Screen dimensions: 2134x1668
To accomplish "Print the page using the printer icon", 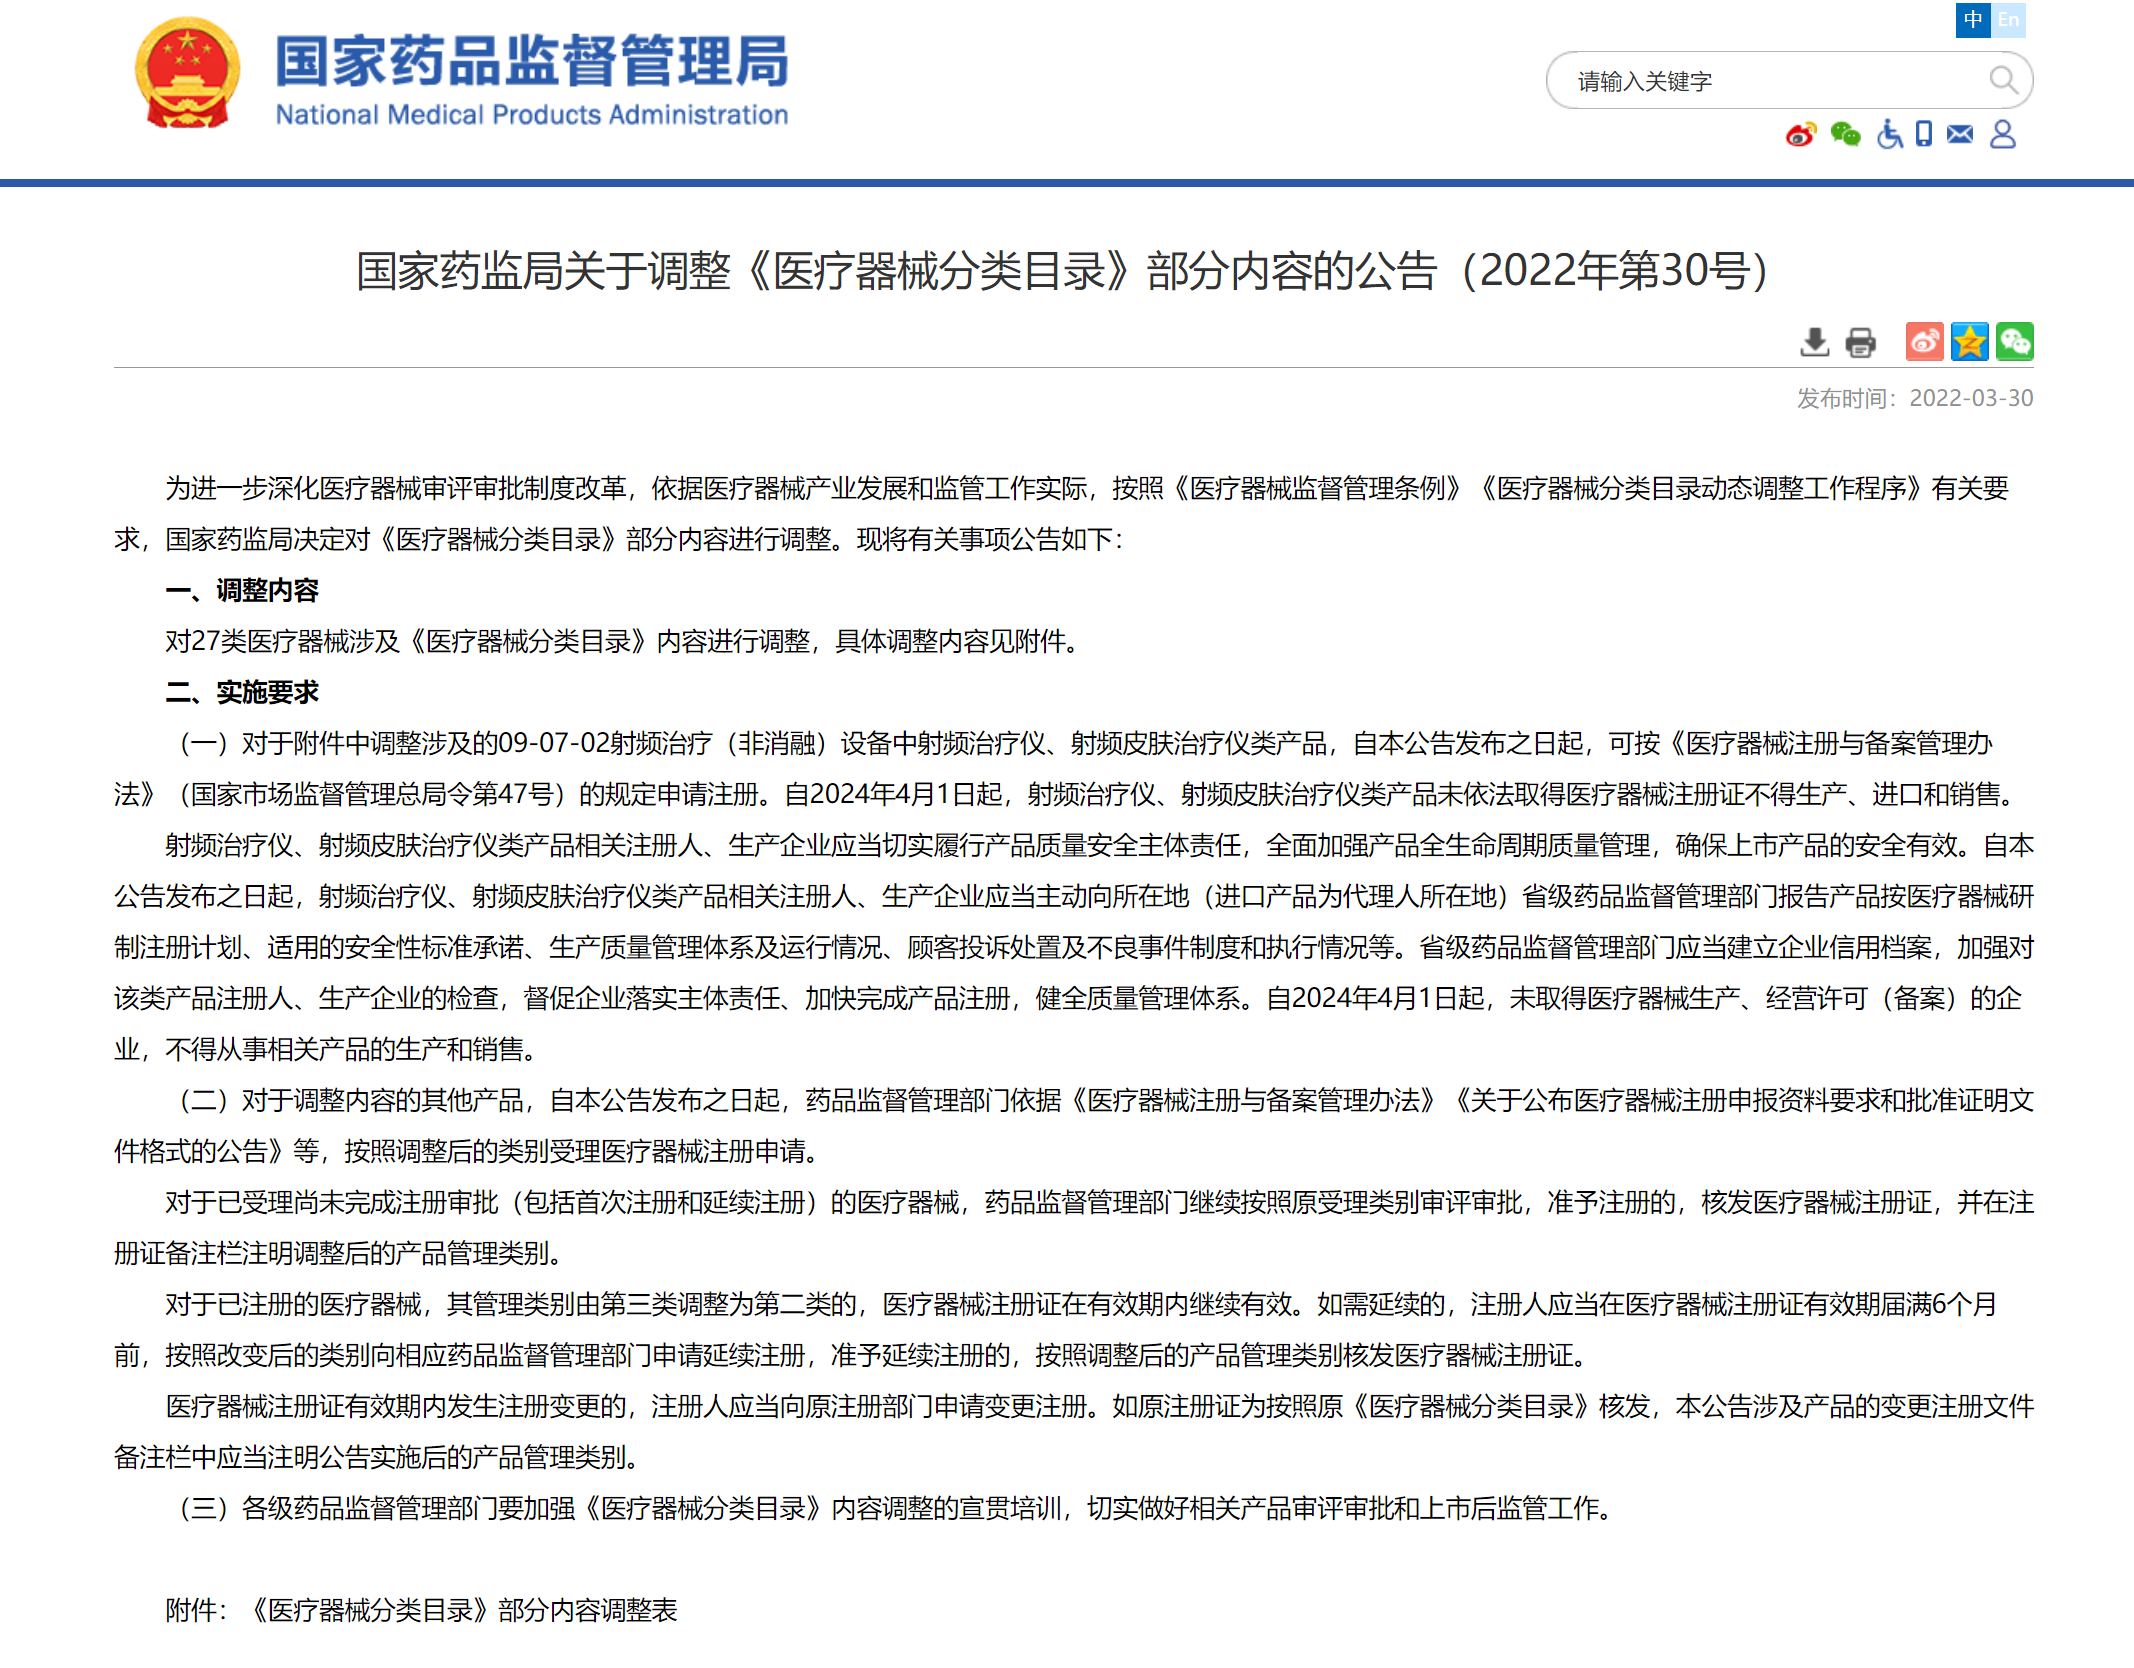I will 1860,342.
